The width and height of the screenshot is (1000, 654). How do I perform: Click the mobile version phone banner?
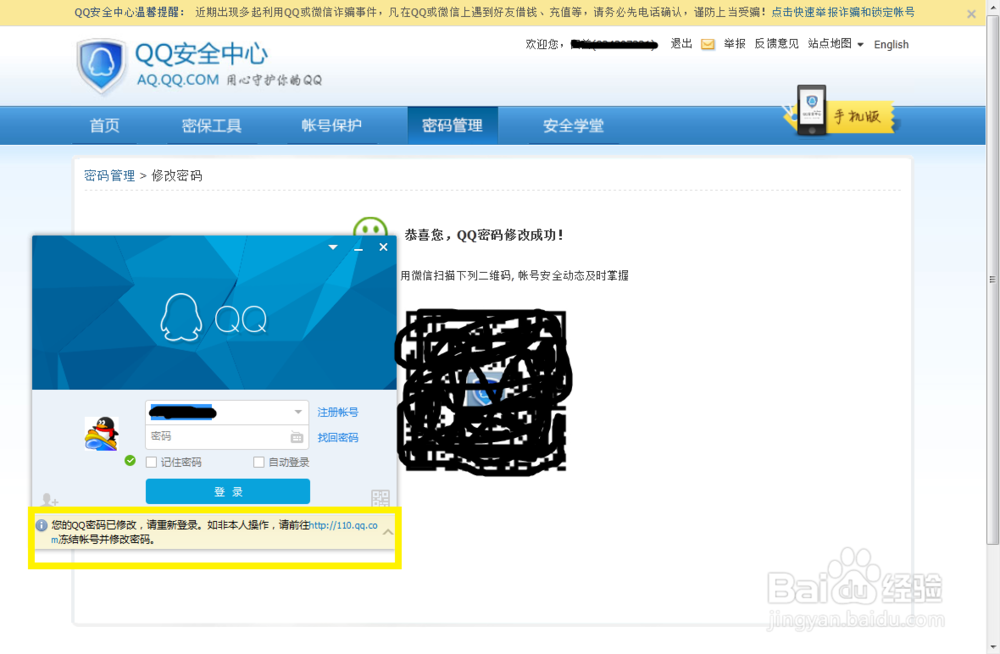tap(839, 111)
